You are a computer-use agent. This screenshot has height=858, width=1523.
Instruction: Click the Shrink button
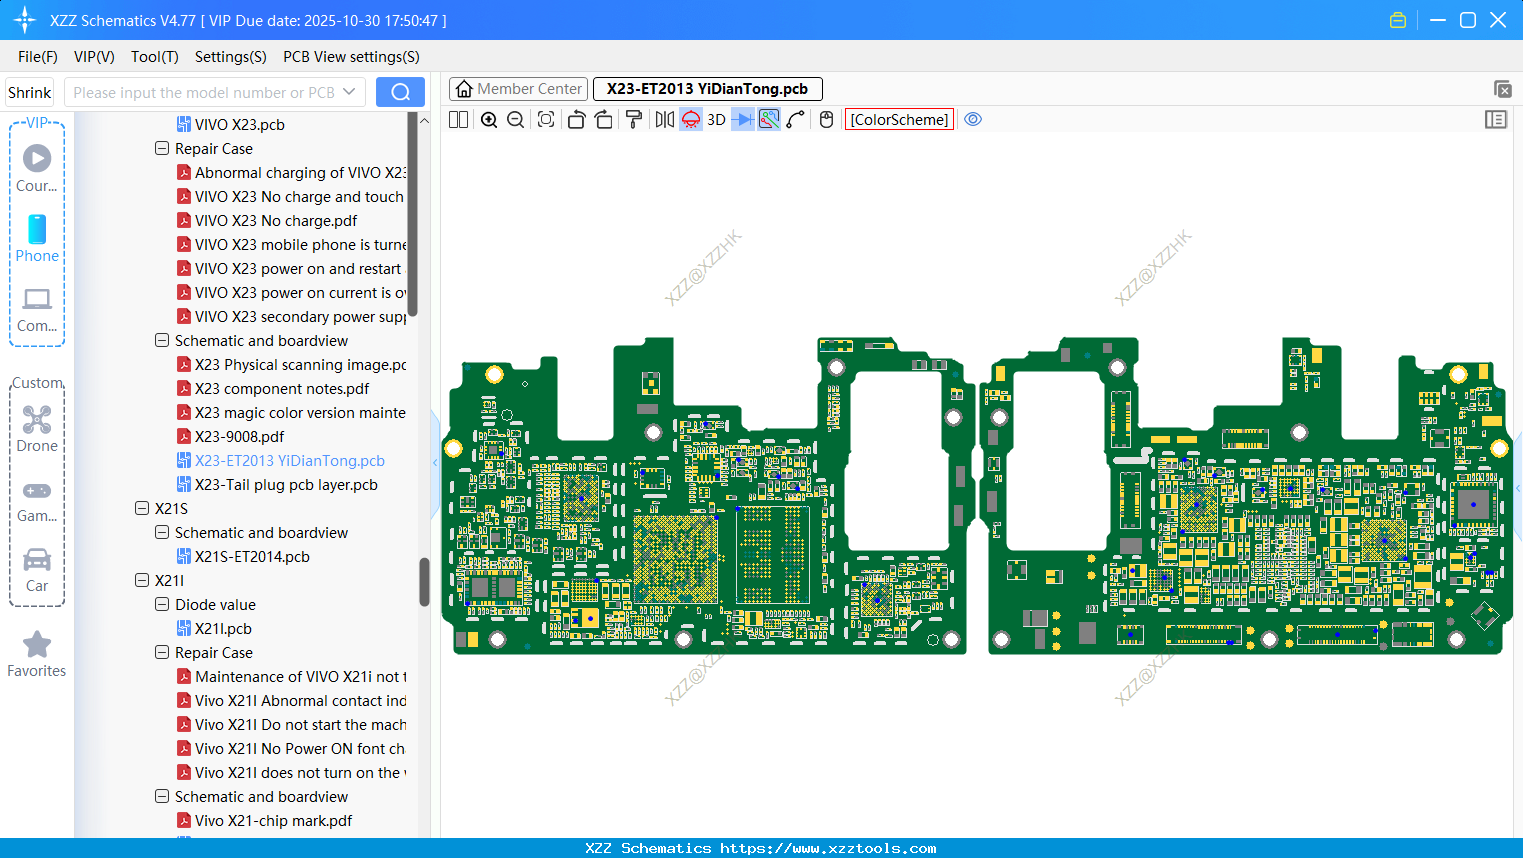[30, 92]
